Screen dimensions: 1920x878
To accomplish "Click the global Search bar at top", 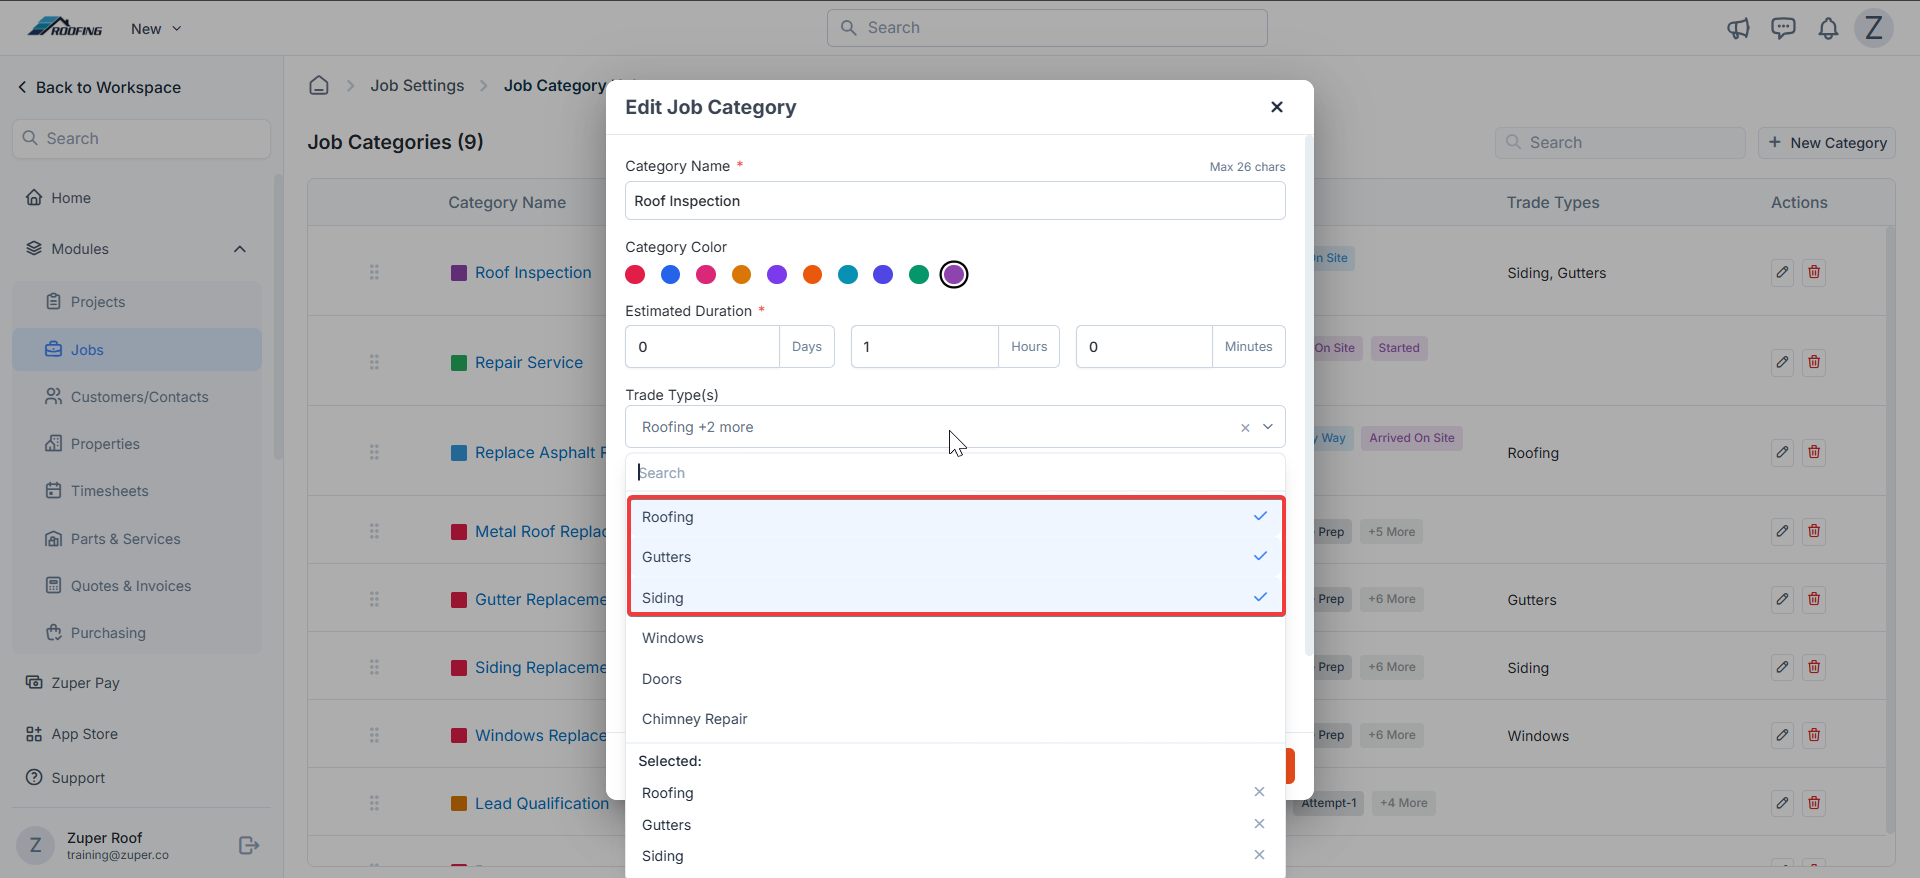I will [1047, 28].
